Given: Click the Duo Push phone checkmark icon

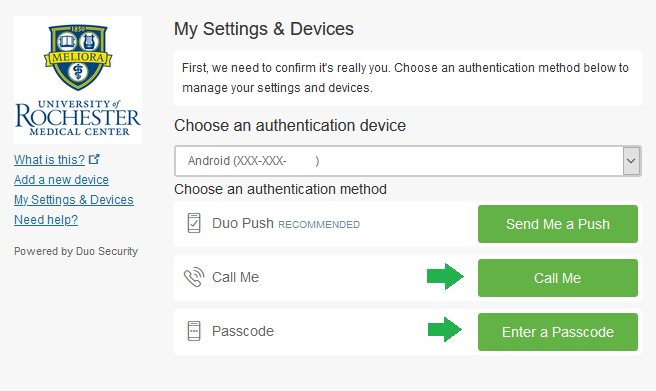Looking at the screenshot, I should pyautogui.click(x=194, y=223).
